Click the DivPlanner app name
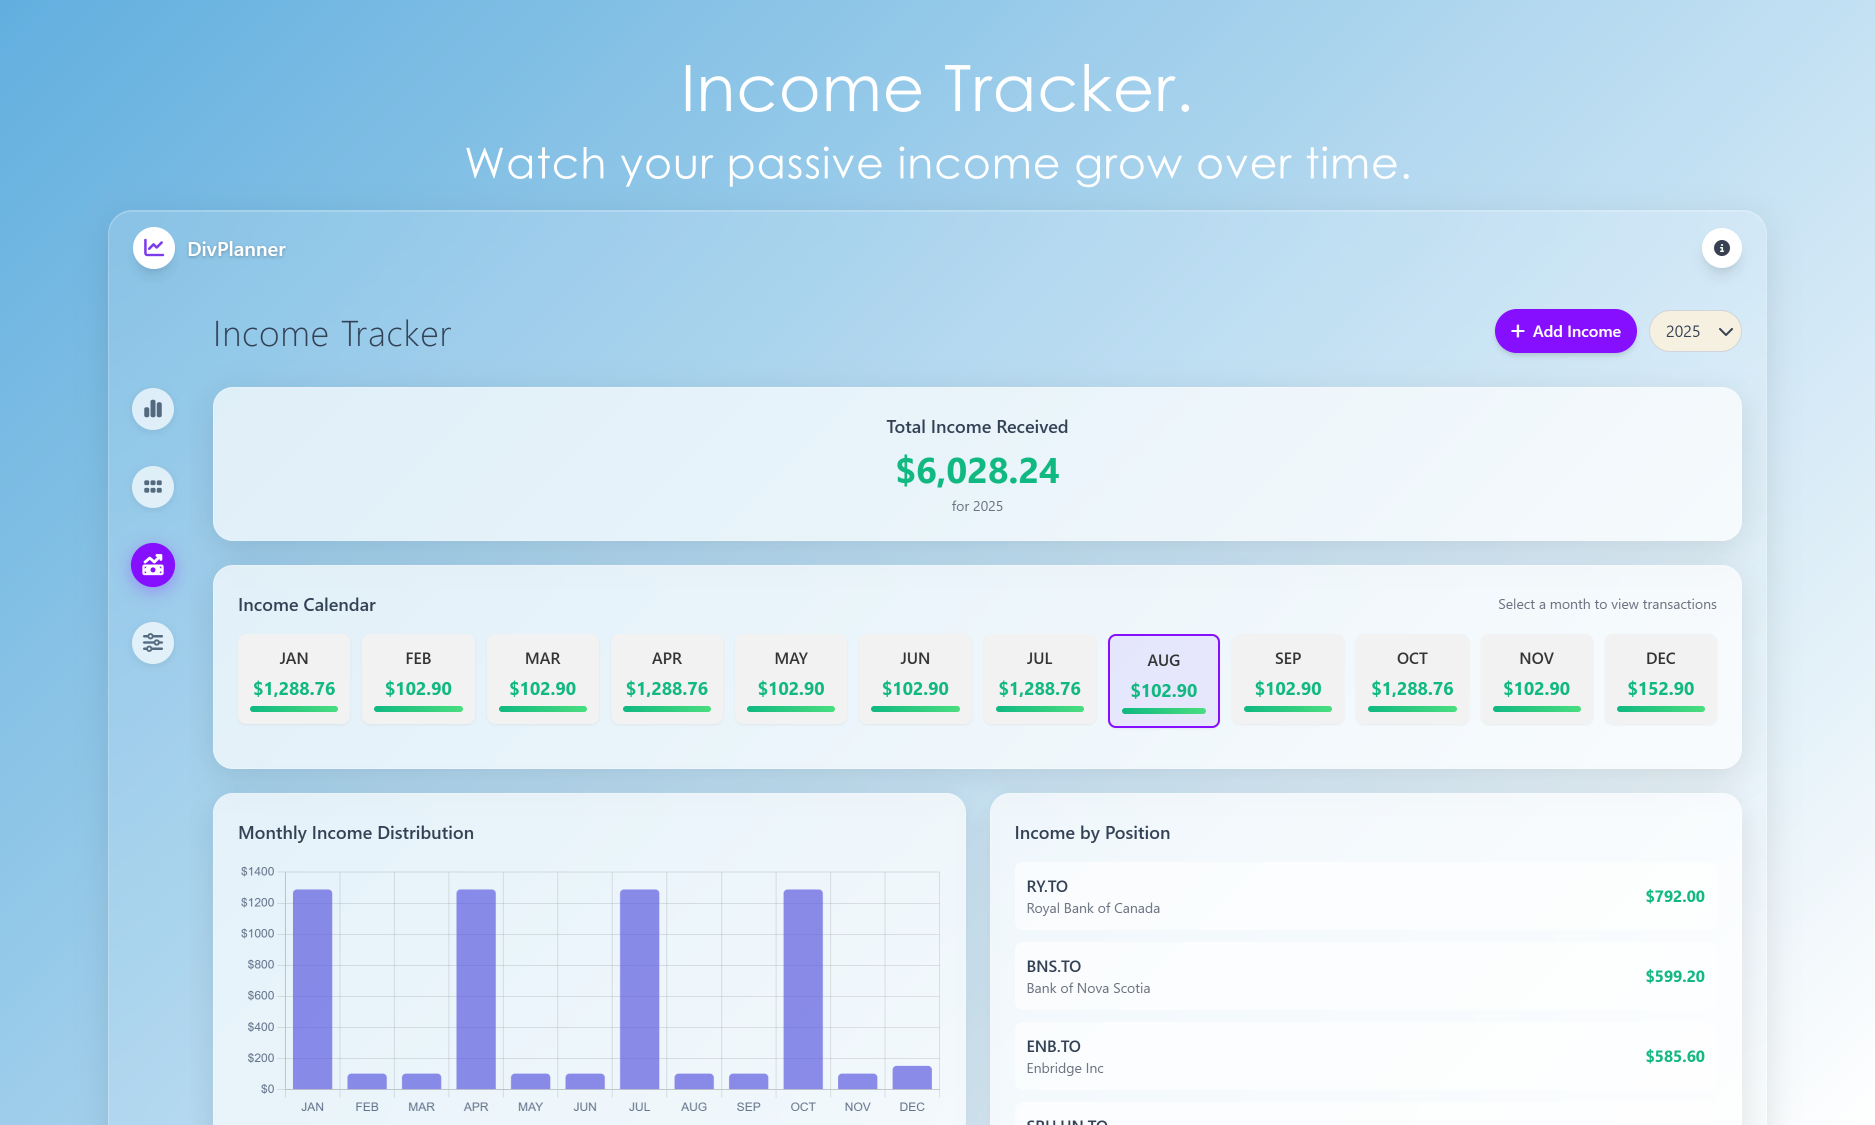The width and height of the screenshot is (1875, 1125). coord(236,249)
